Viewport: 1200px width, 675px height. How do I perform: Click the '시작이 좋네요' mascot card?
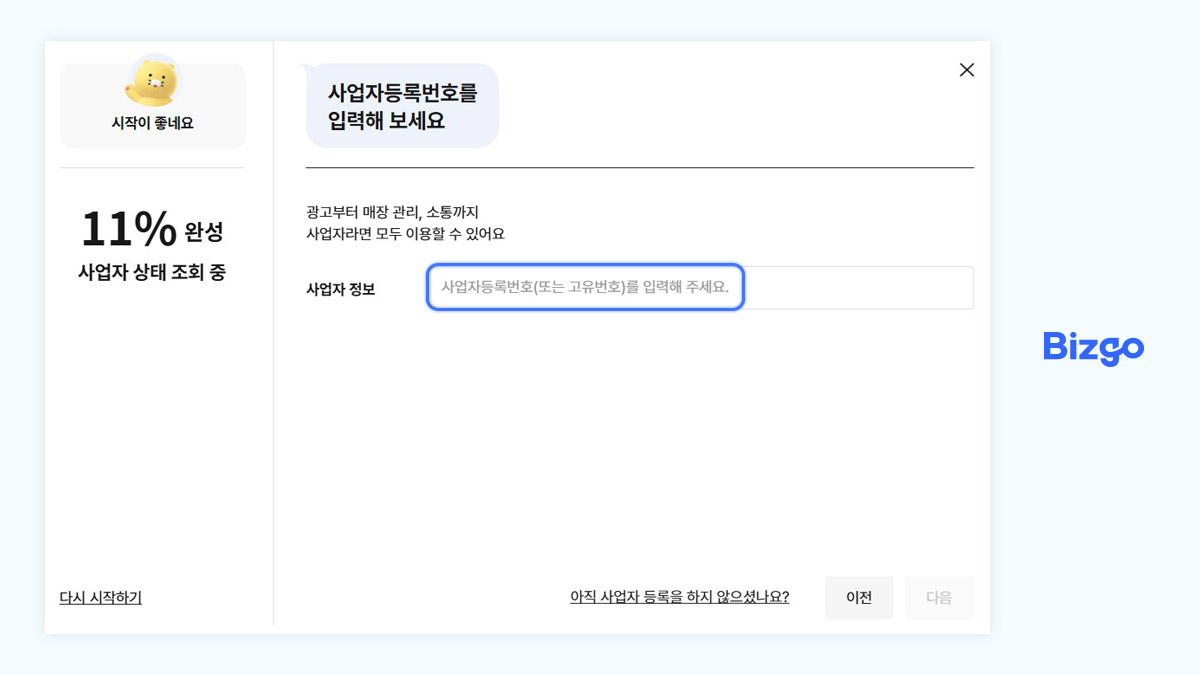click(x=152, y=104)
